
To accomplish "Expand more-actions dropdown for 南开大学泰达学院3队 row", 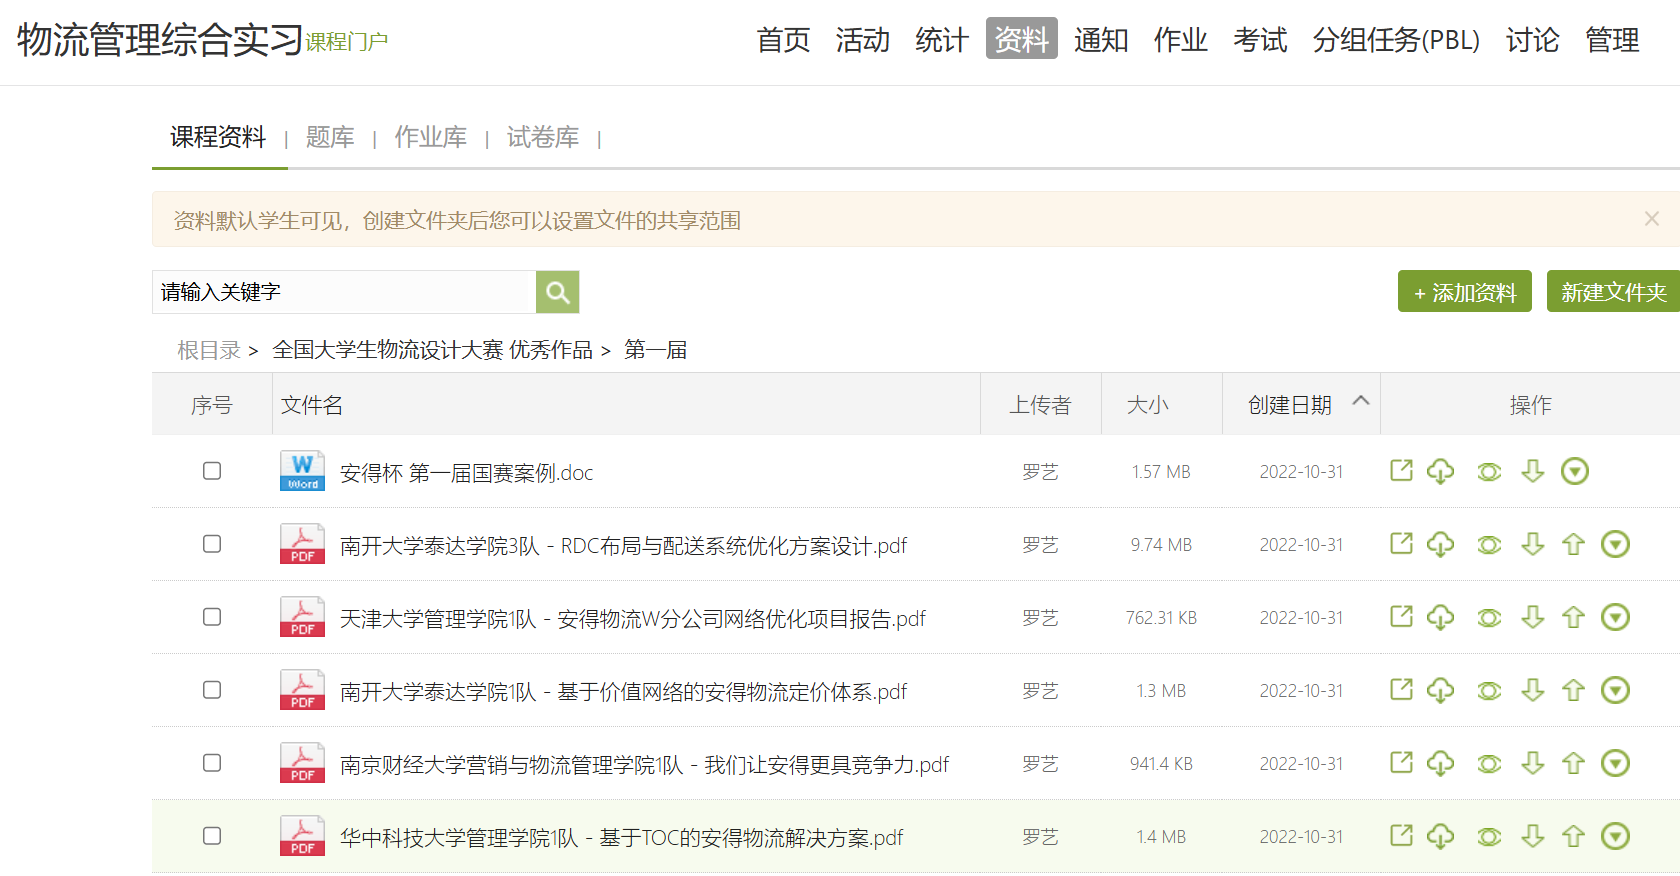I will (x=1616, y=544).
